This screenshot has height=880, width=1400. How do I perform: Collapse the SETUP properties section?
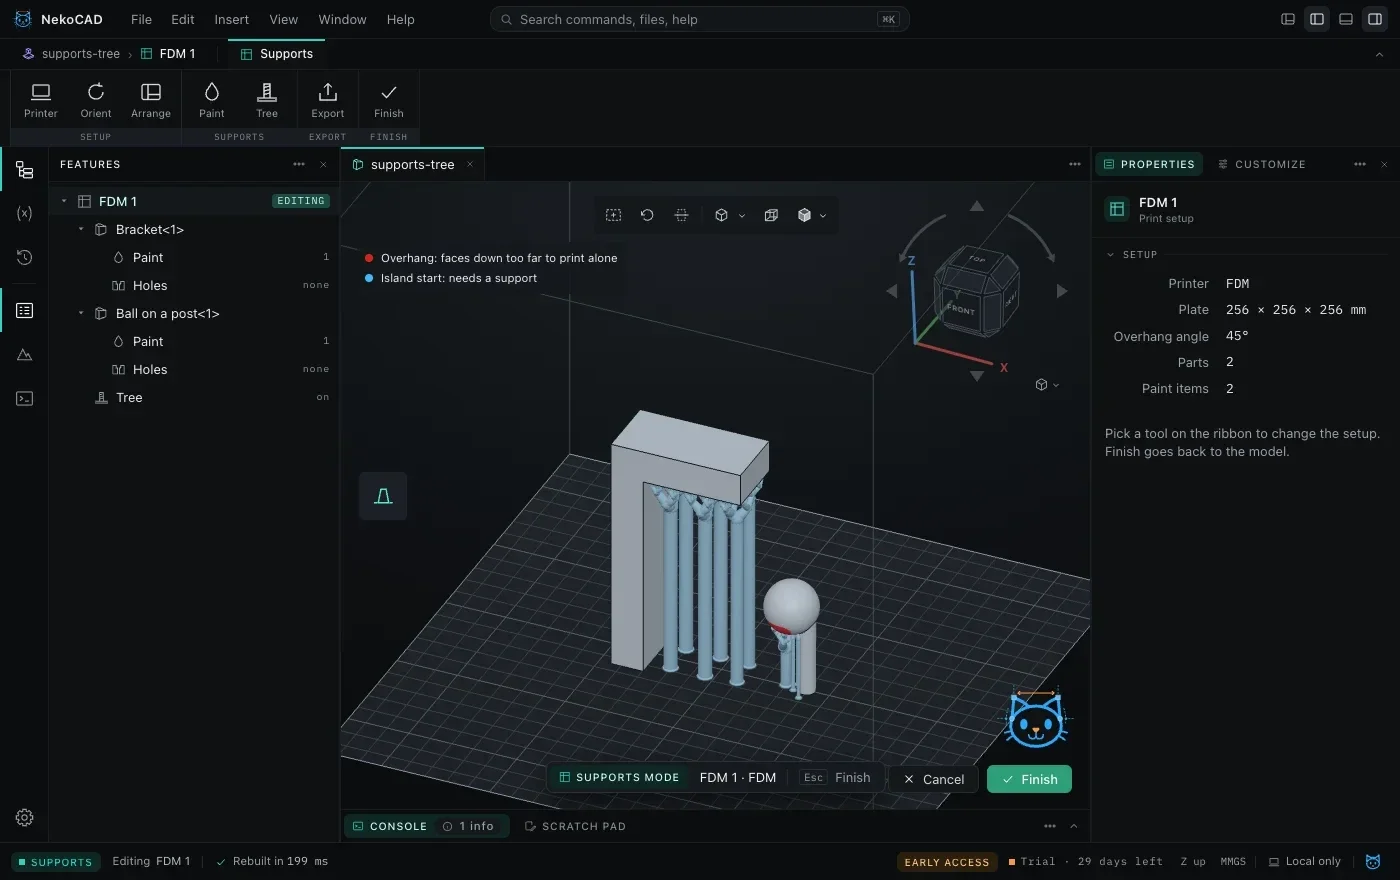click(1110, 255)
